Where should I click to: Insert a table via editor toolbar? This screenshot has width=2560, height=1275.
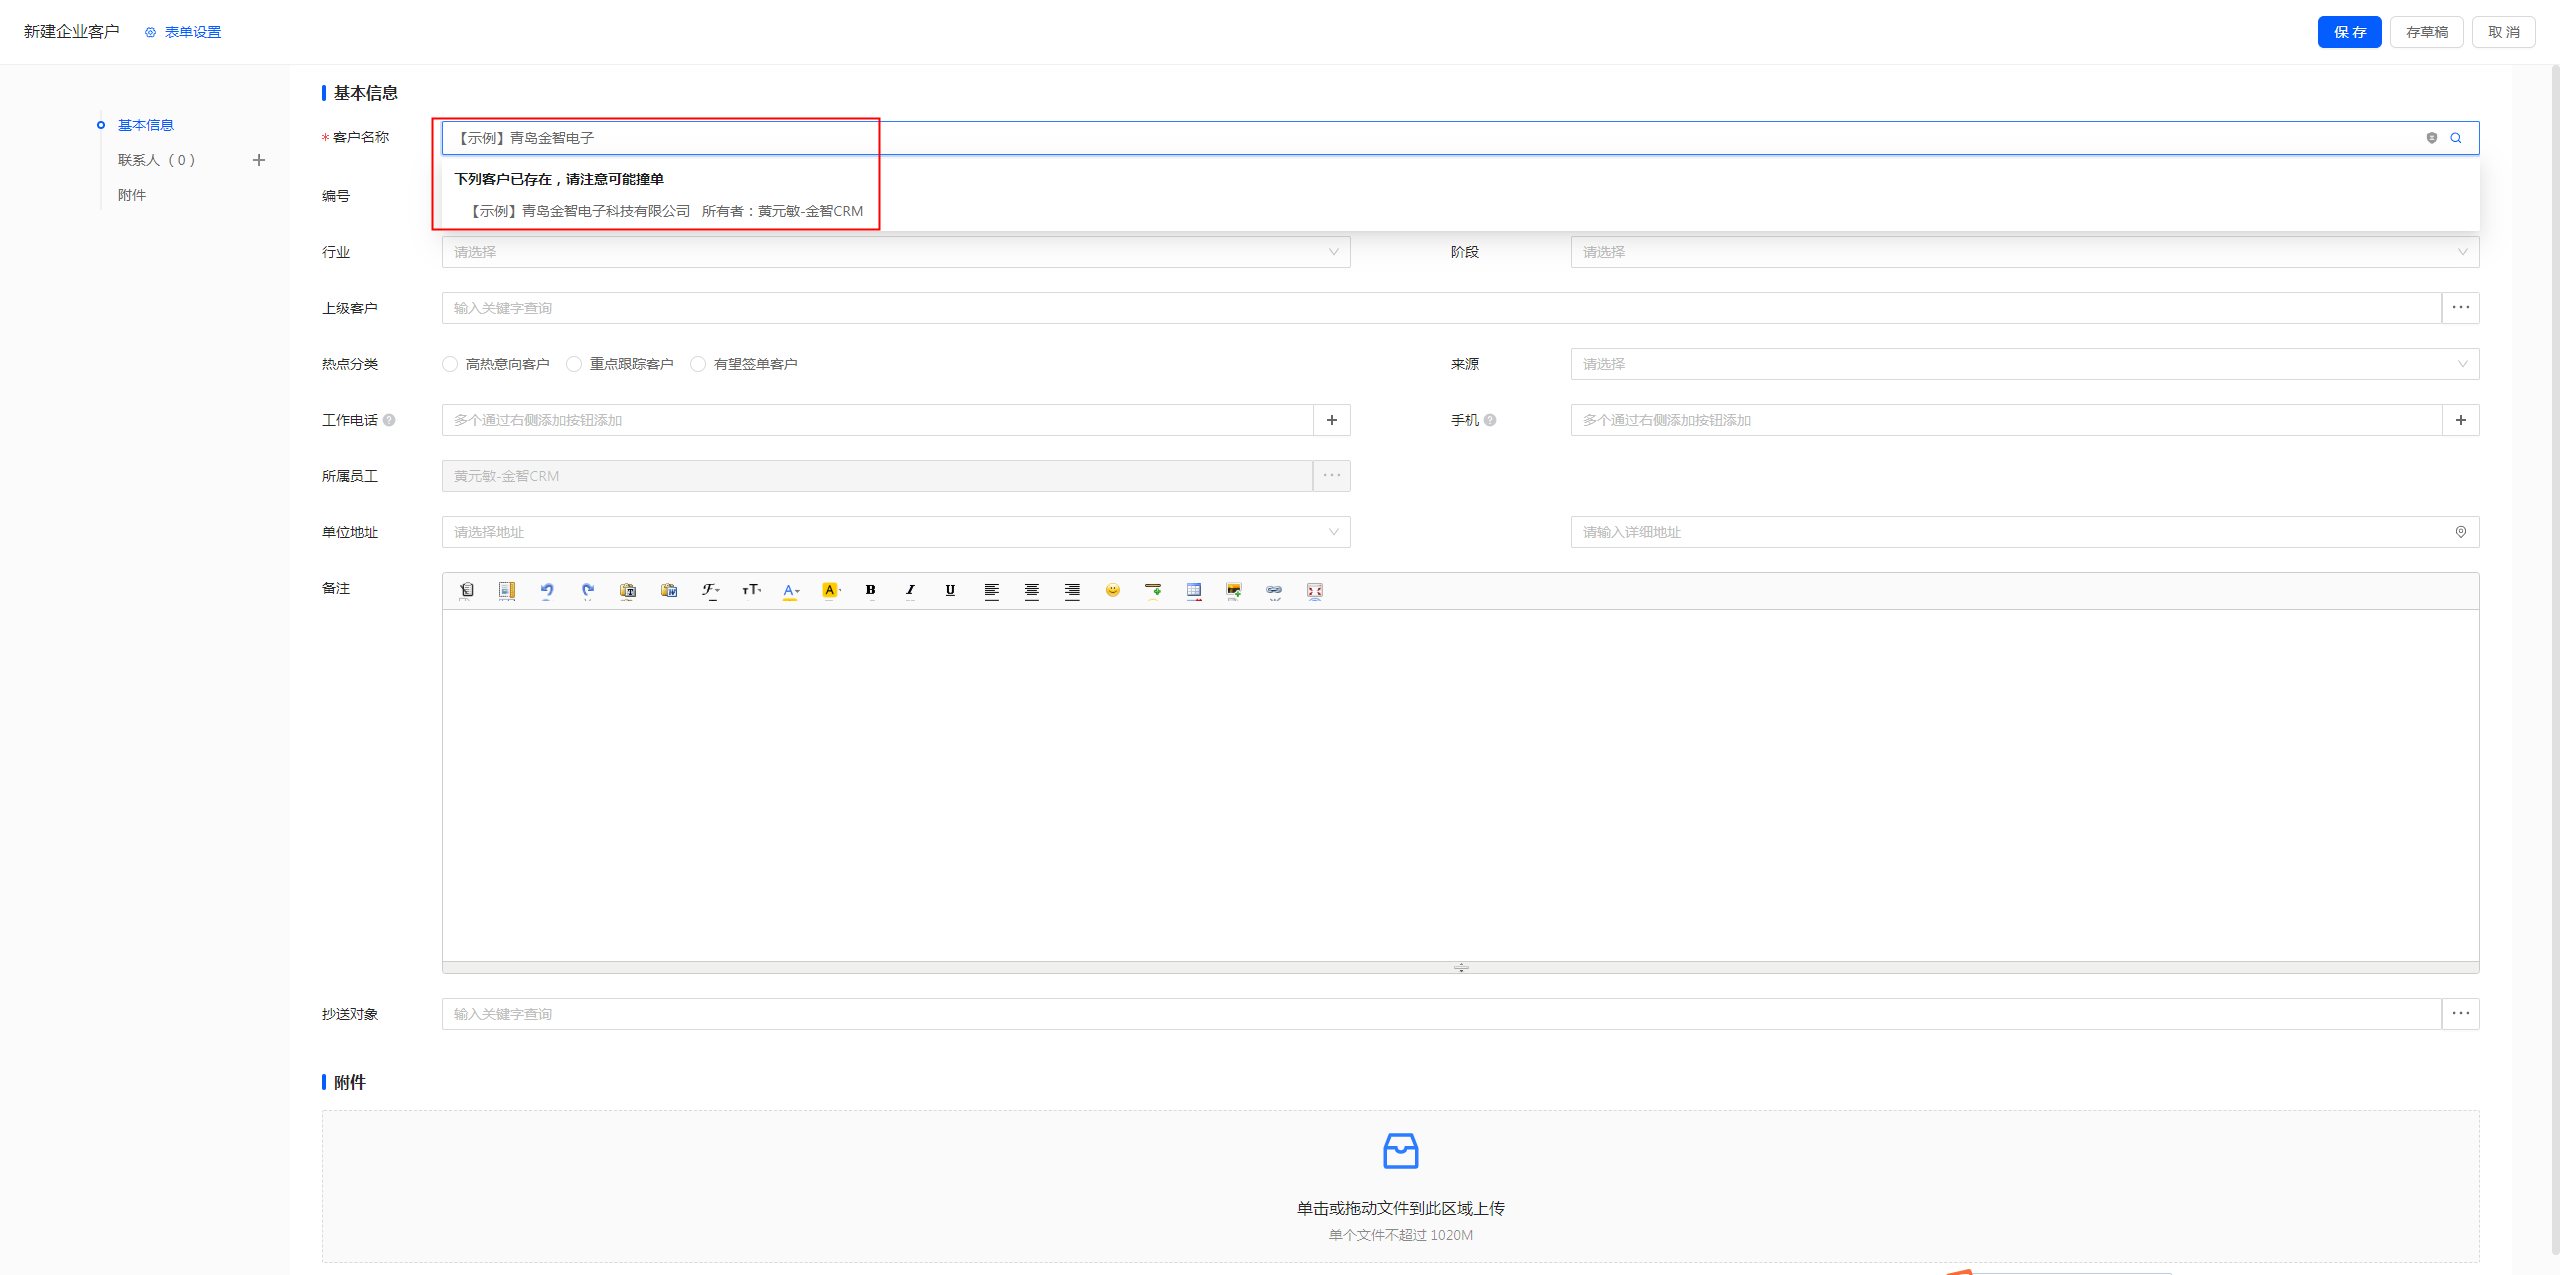[1193, 590]
